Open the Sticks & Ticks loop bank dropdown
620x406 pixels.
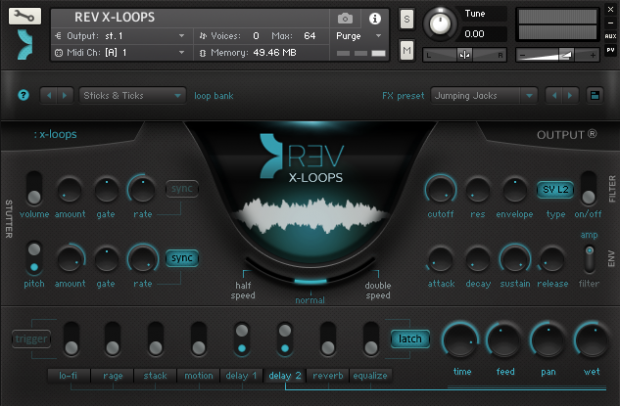coord(132,96)
